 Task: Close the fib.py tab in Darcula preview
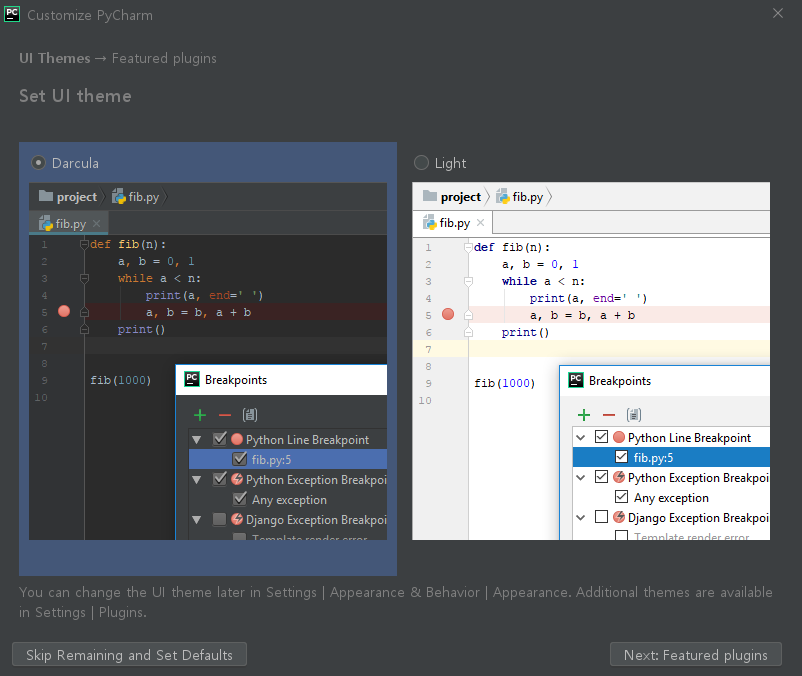[97, 223]
